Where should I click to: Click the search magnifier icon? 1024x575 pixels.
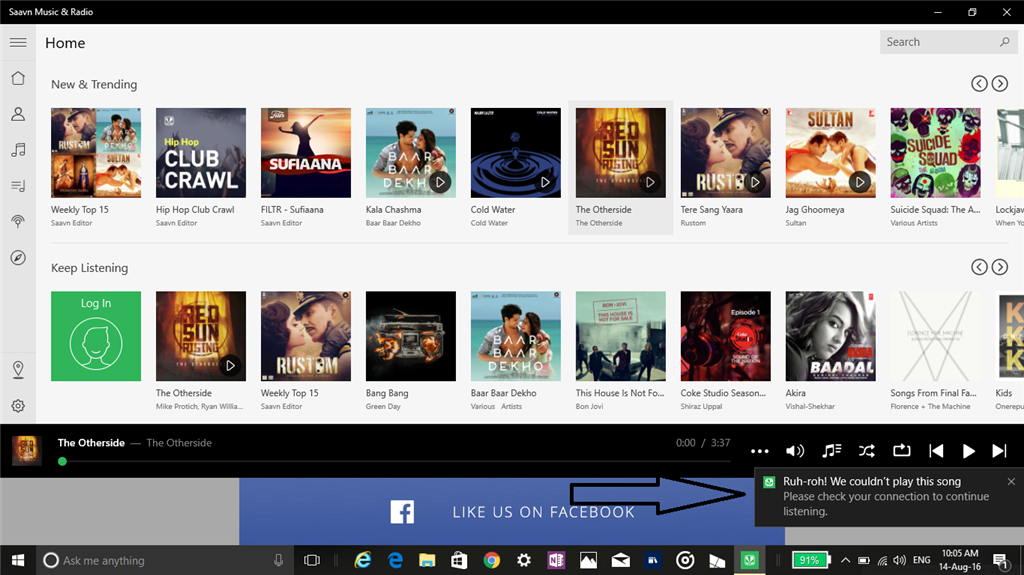tap(1004, 42)
